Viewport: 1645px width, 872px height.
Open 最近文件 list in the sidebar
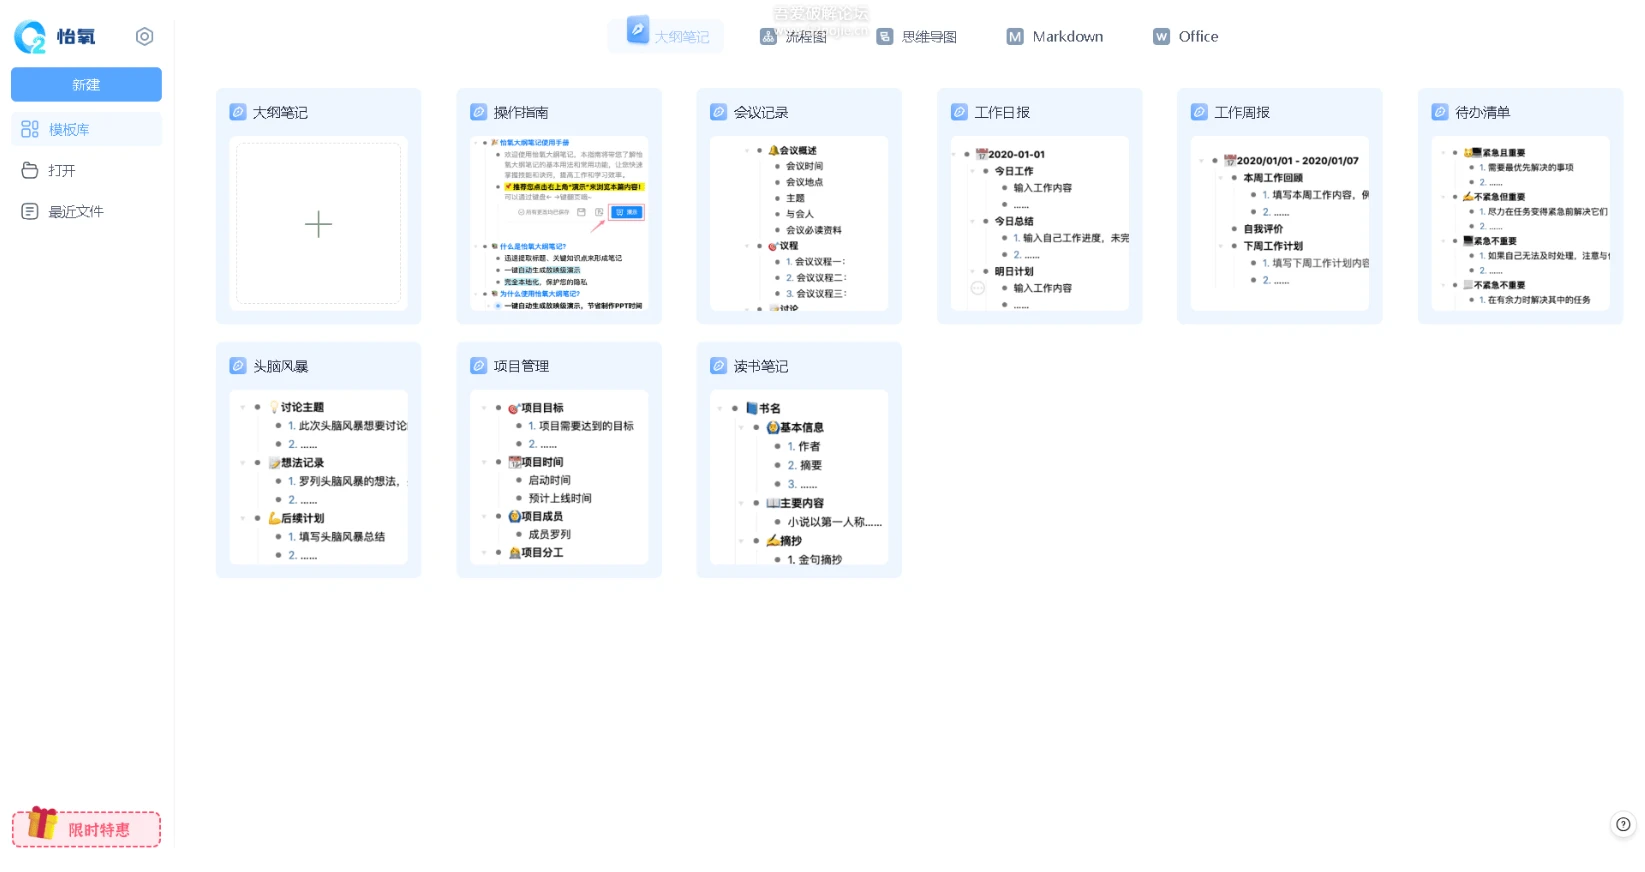click(86, 211)
